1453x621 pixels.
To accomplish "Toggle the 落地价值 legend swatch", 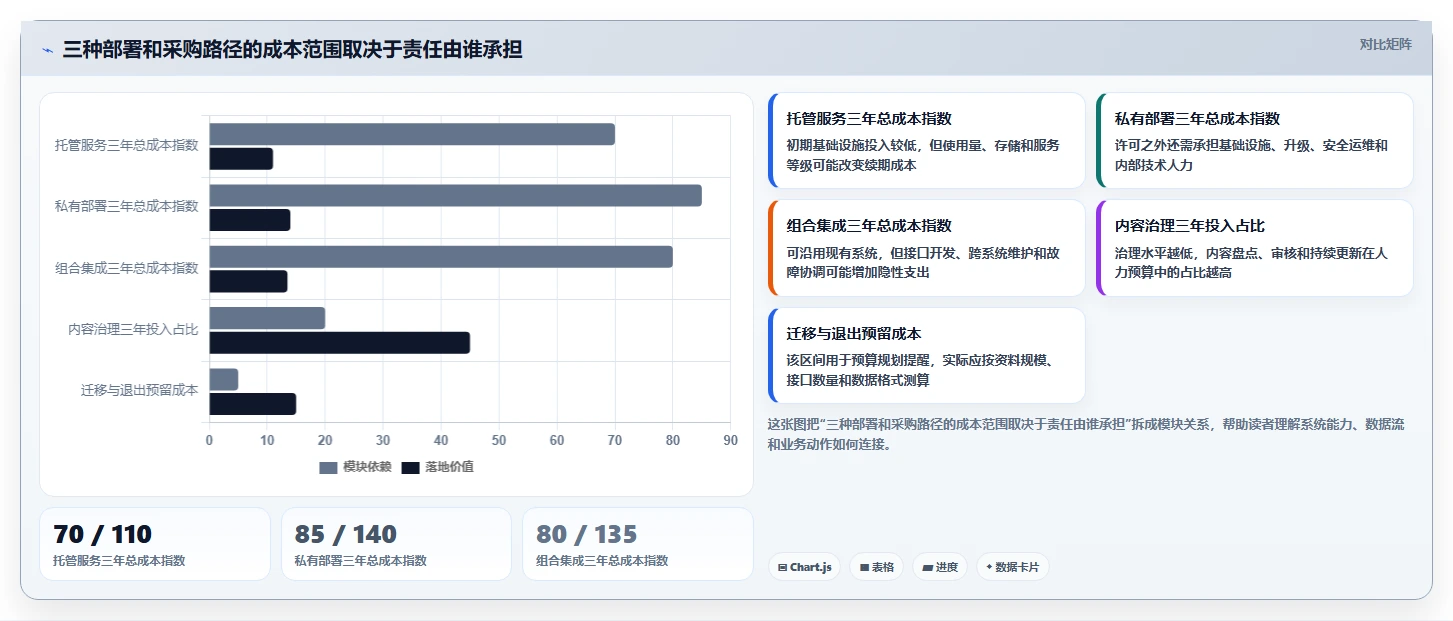I will pos(411,468).
